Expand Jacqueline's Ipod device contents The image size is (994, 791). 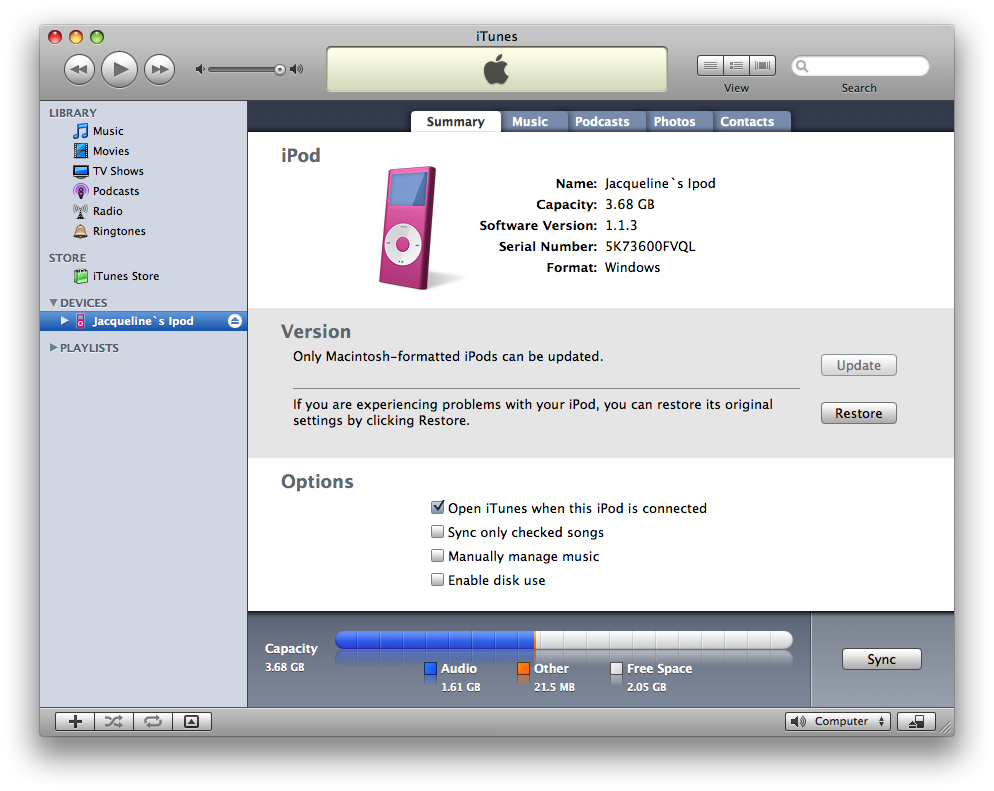pos(64,321)
